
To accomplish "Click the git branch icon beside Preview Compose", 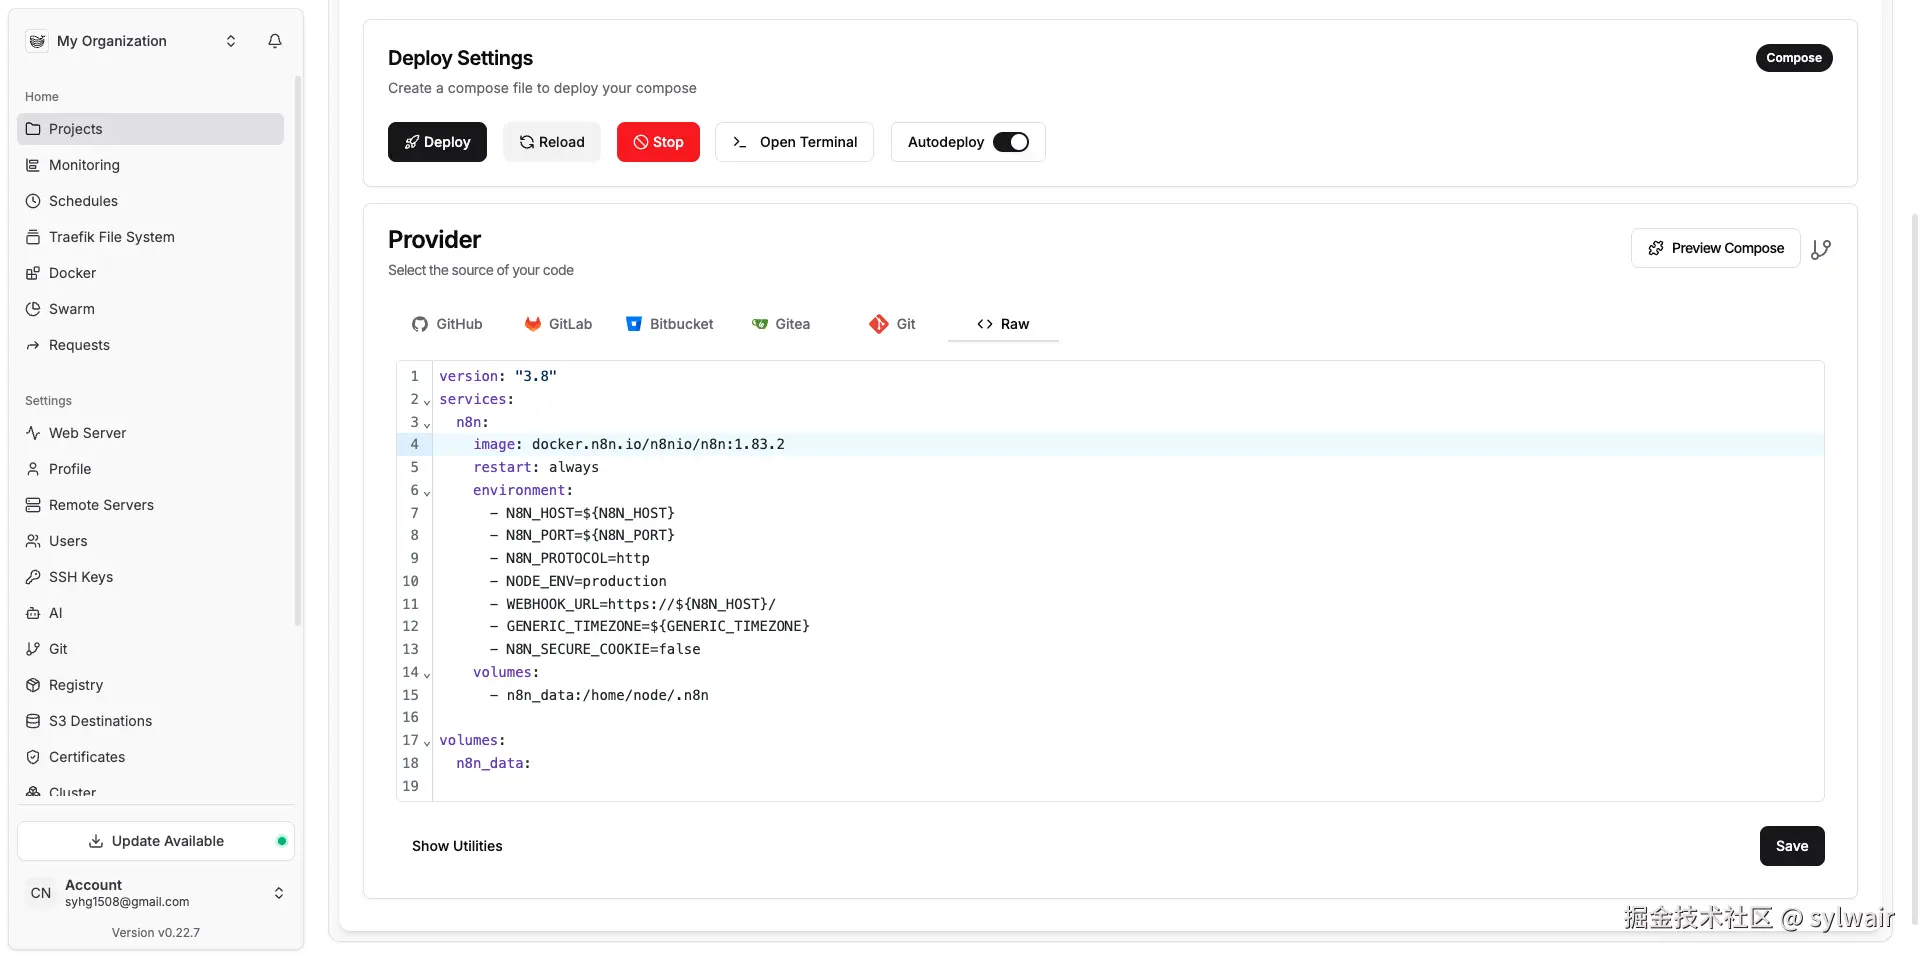I will (1821, 249).
